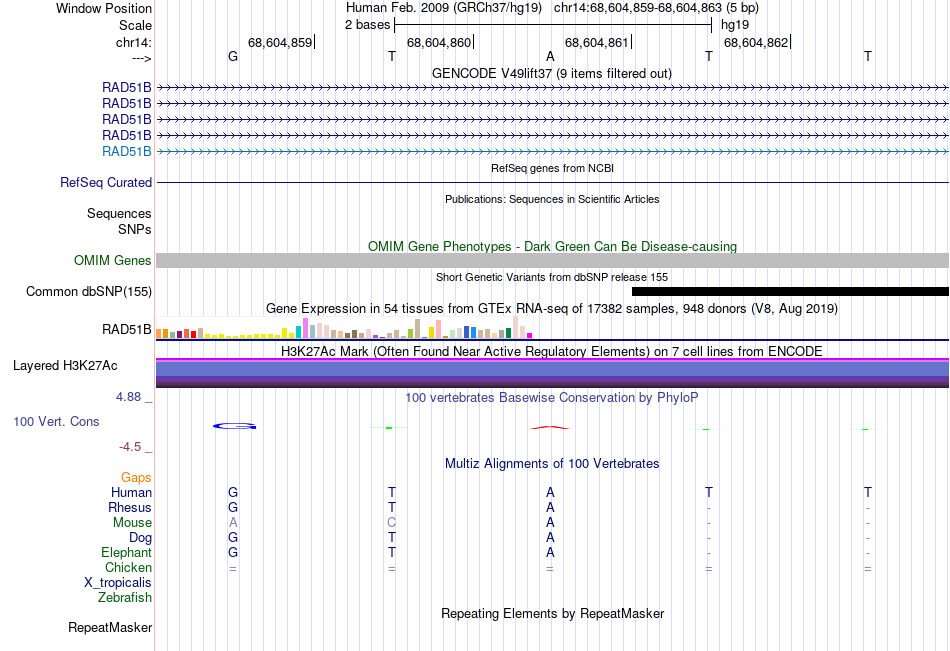Click the 4.88 upper conservation scale value
This screenshot has height=651, width=950.
(128, 397)
